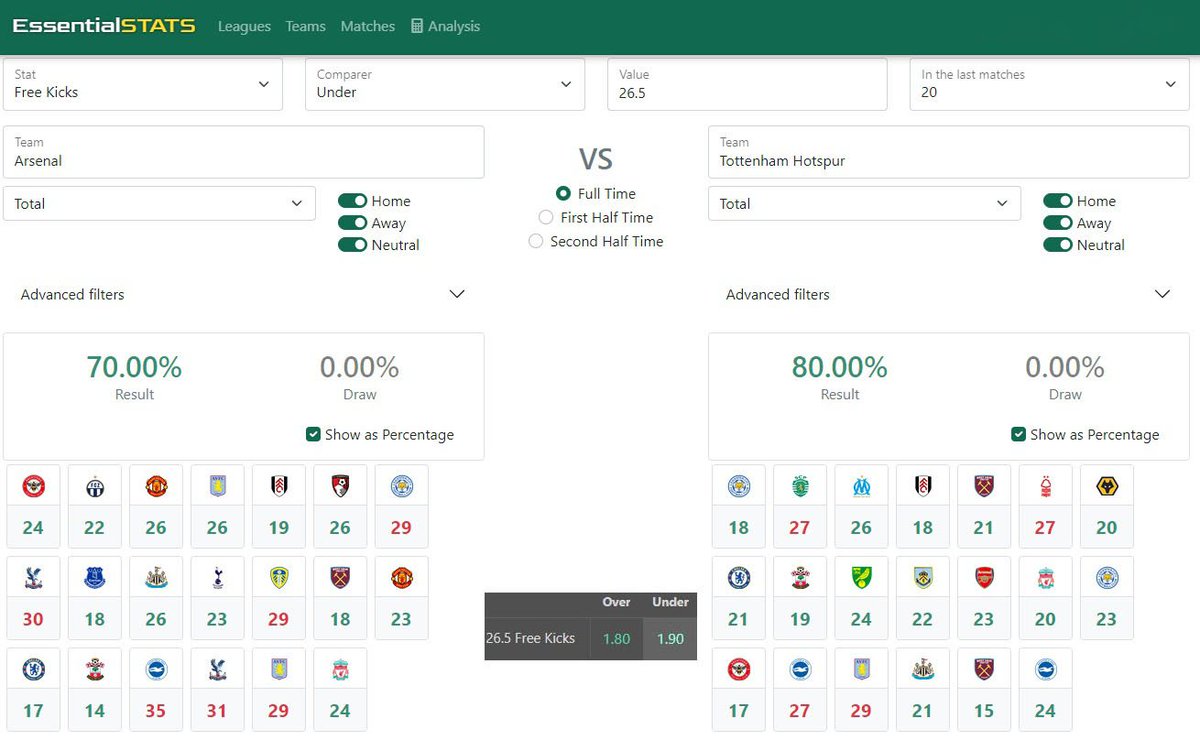Click the Norwich crest above 24
Image resolution: width=1200 pixels, height=740 pixels.
861,578
